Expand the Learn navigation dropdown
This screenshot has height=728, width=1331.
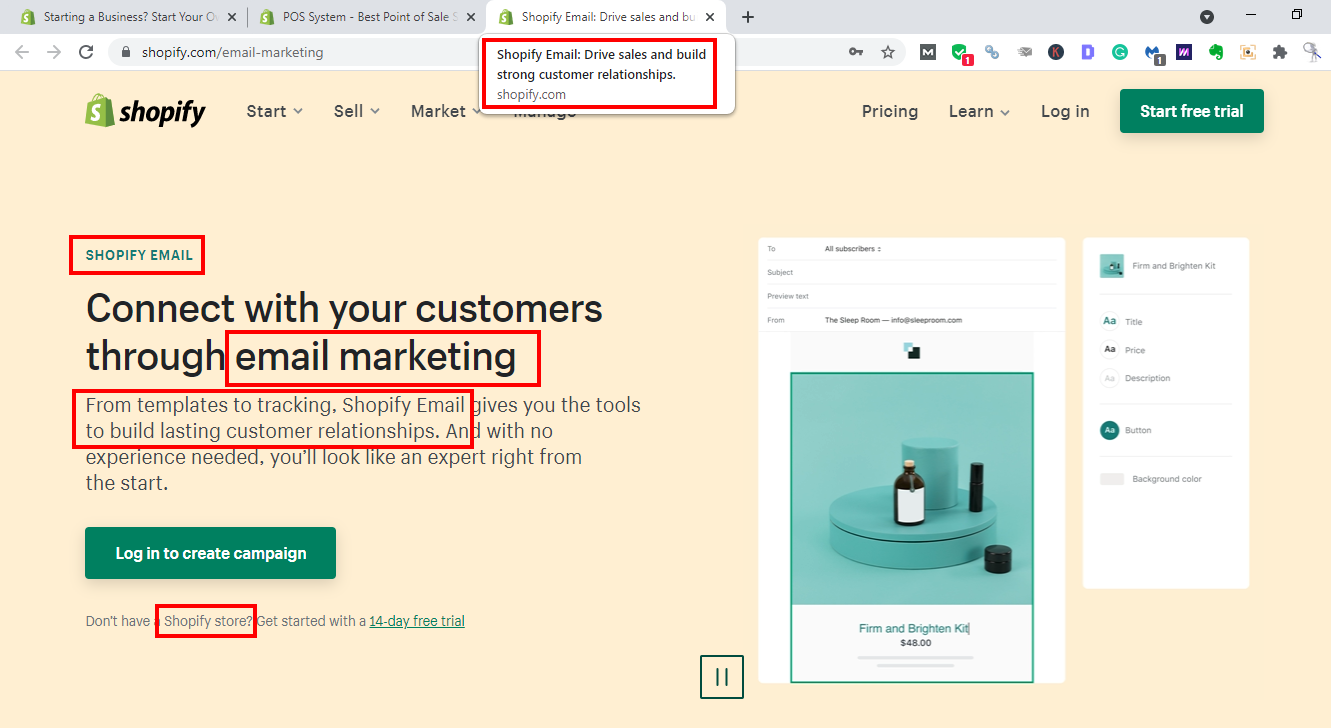pyautogui.click(x=978, y=111)
